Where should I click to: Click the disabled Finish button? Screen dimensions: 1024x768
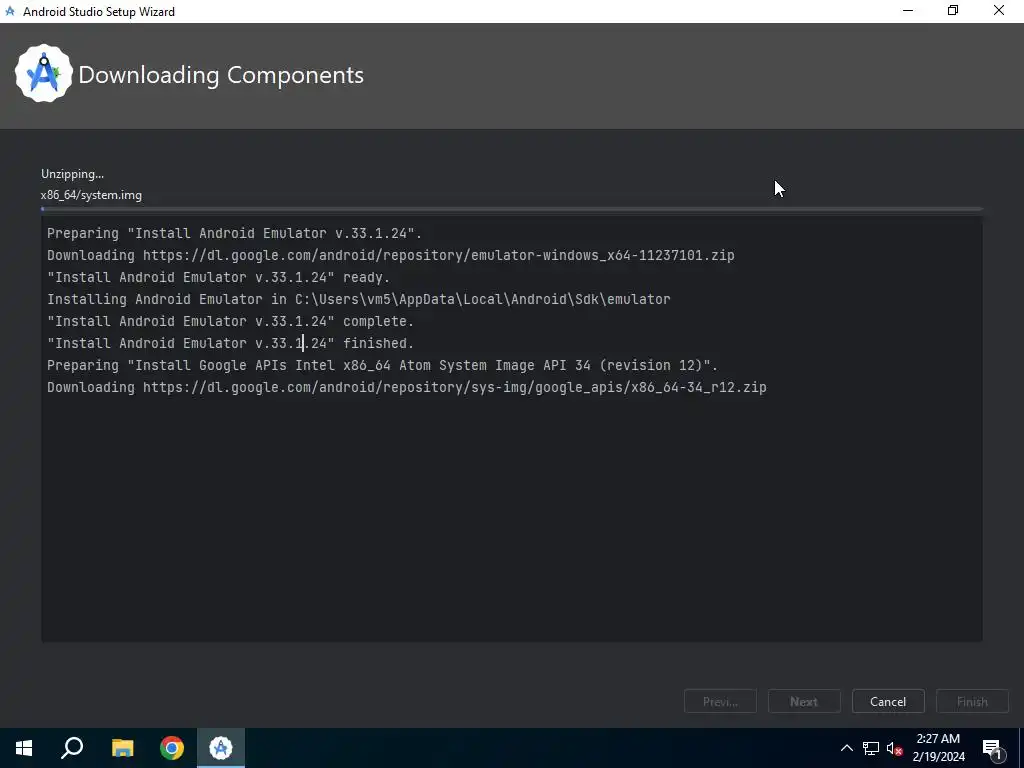(x=972, y=701)
